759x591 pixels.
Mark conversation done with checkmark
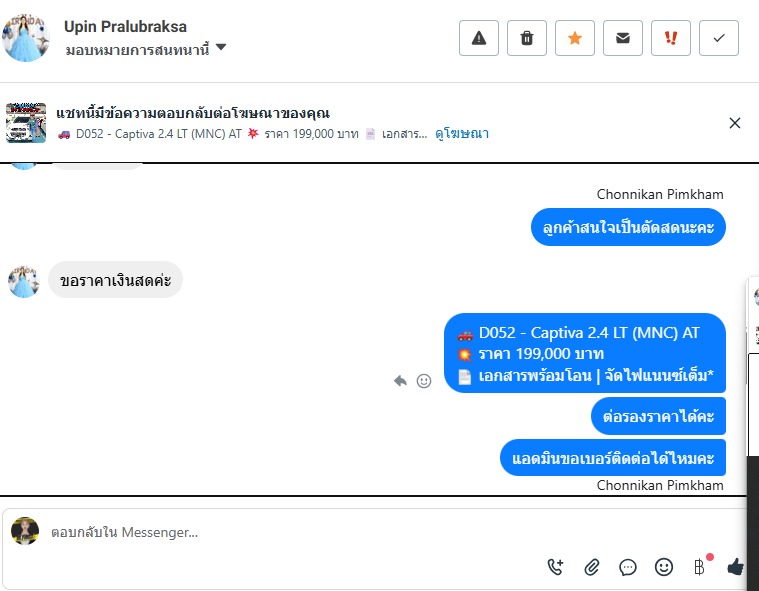pyautogui.click(x=719, y=38)
